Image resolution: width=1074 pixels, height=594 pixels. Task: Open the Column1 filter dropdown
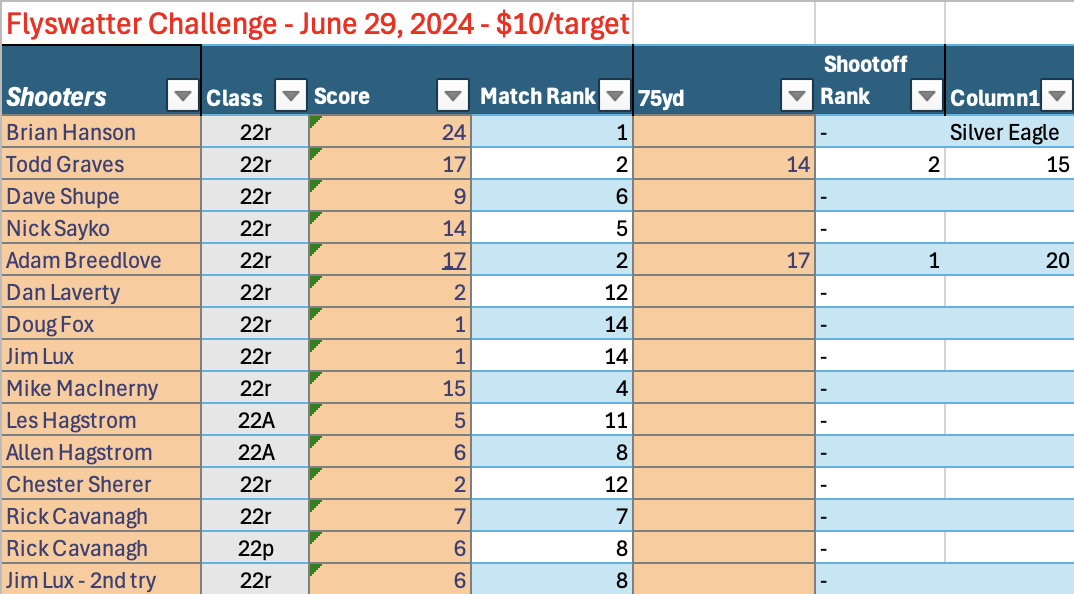[1056, 96]
